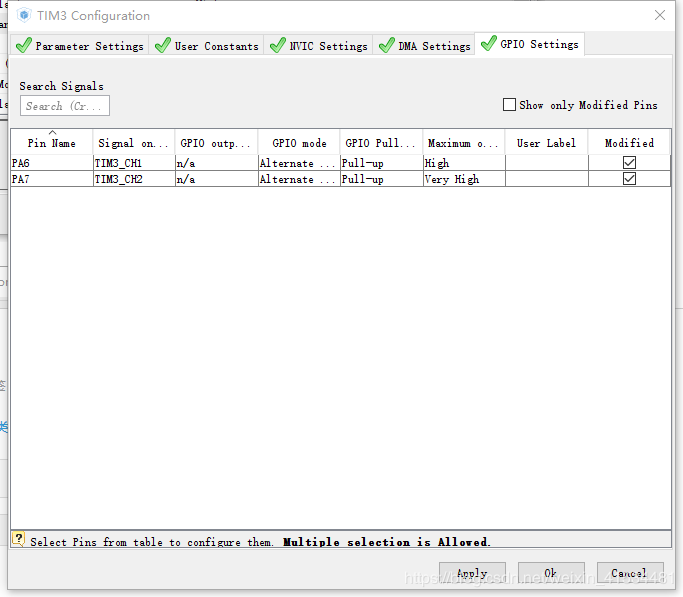Click green checkmark on DMA Settings tab
Viewport: 683px width, 597px height.
coord(387,45)
